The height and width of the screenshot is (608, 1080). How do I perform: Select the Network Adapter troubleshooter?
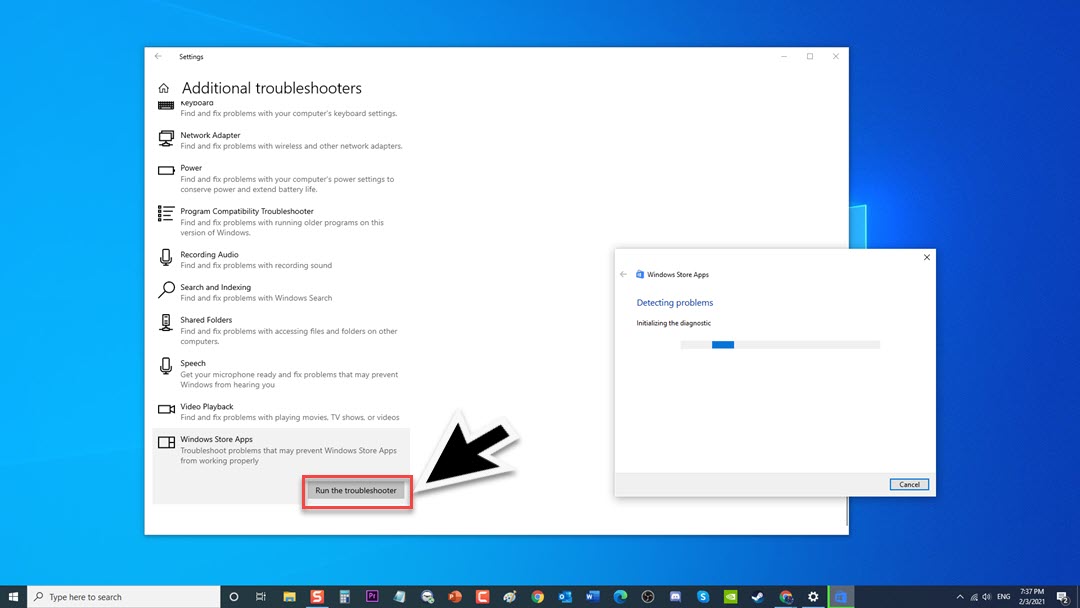(x=281, y=140)
